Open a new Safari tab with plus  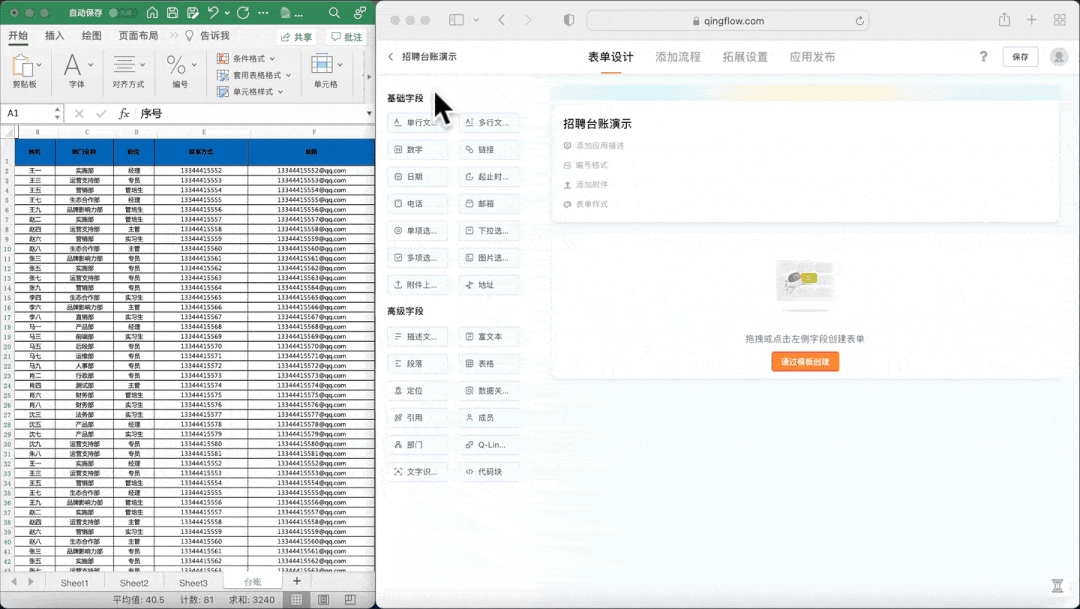(x=1032, y=20)
